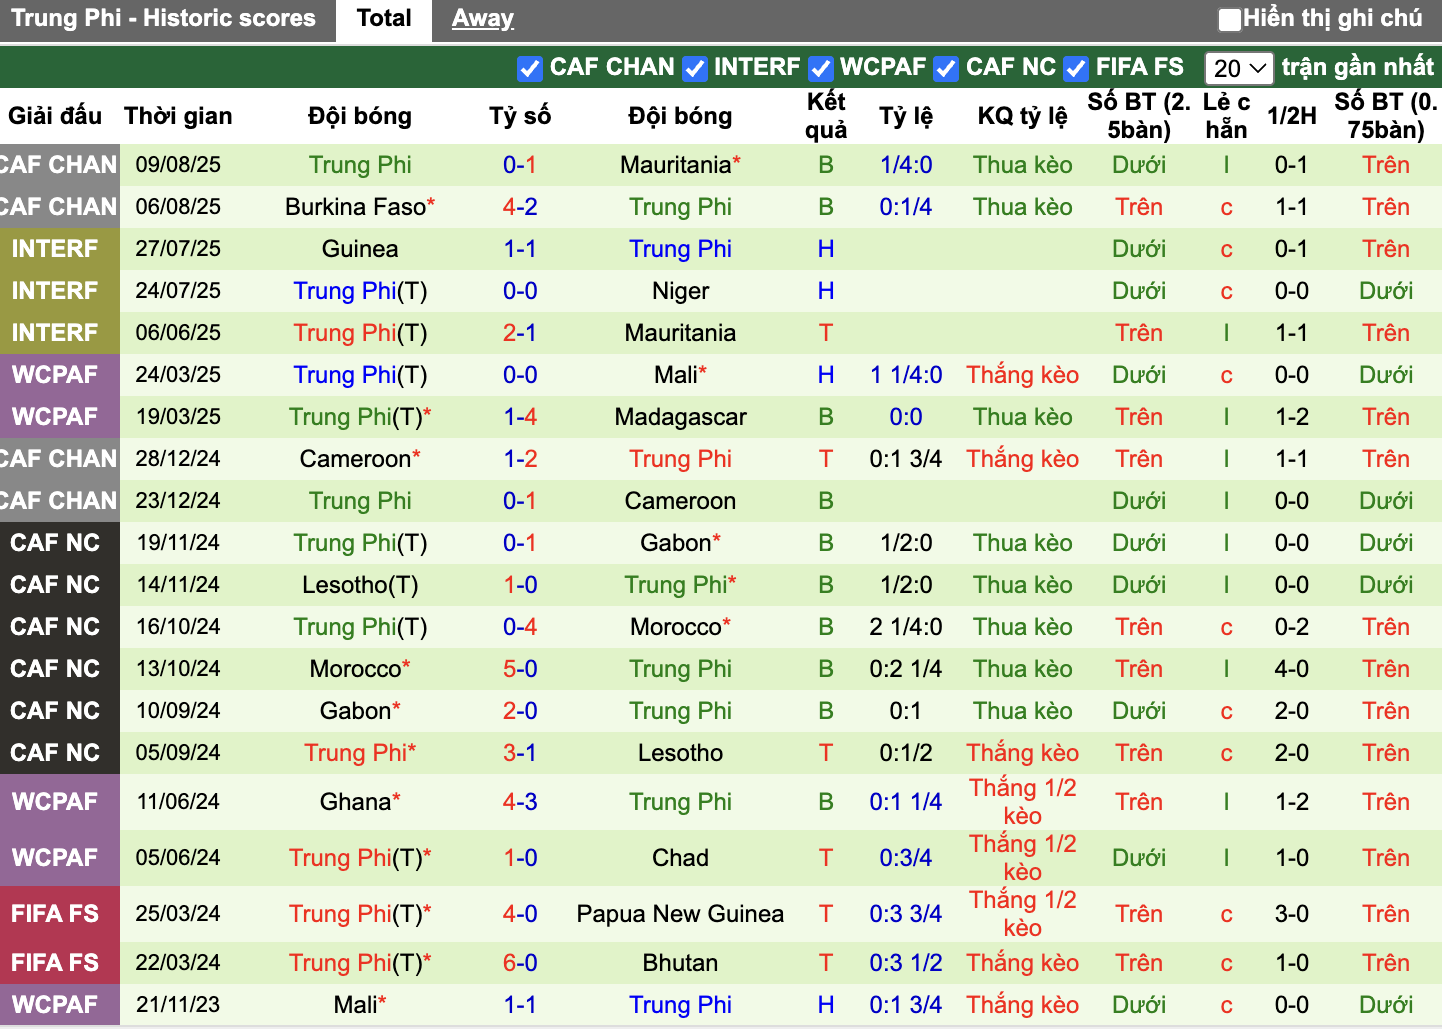Open Morocco team on 16/10/24 row

[676, 627]
